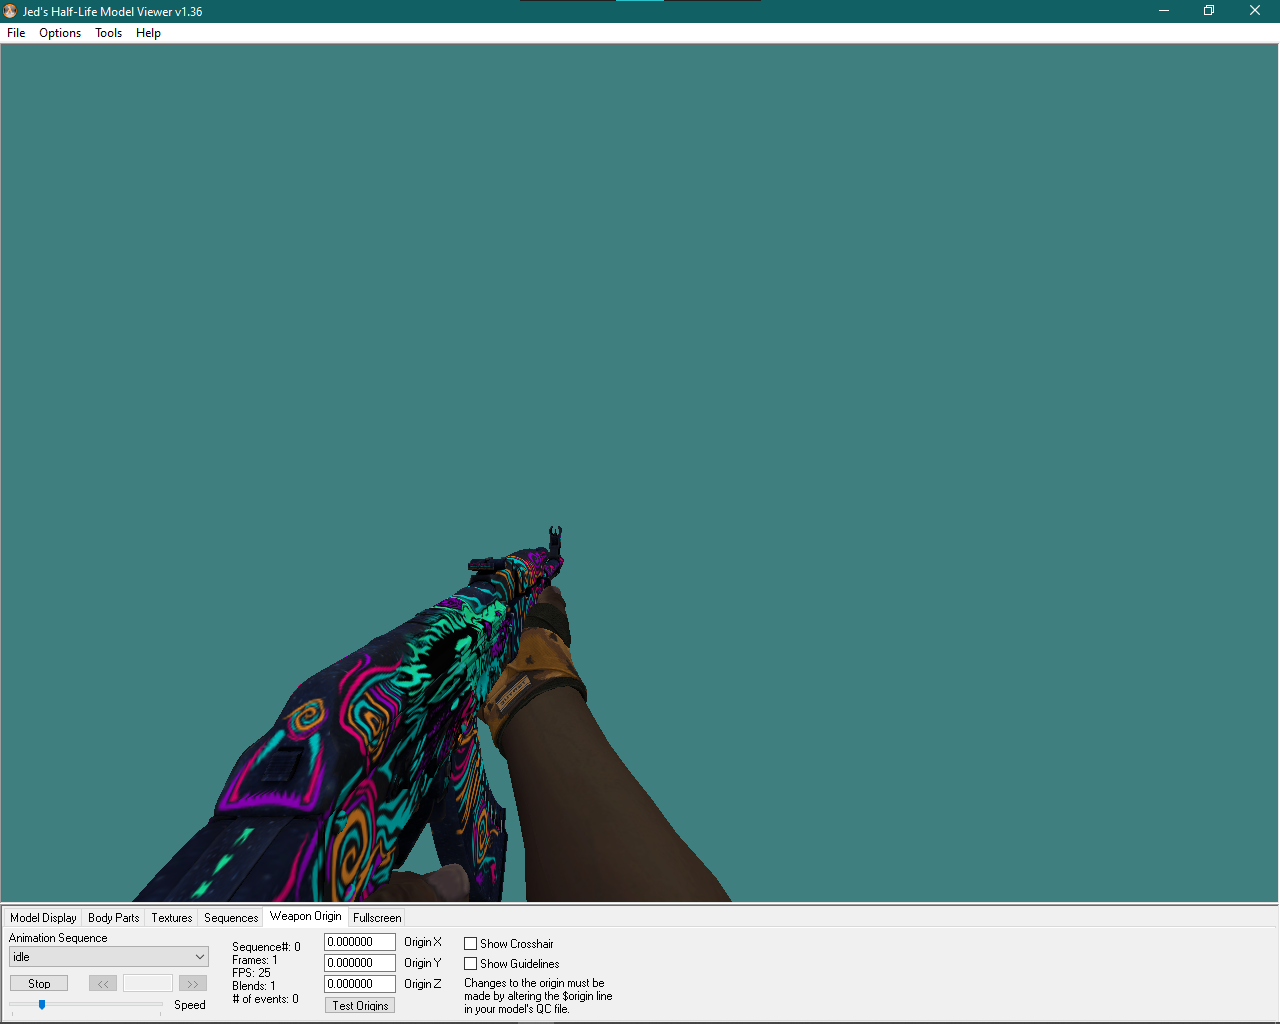This screenshot has height=1024, width=1280.
Task: Step to previous frame button
Action: click(103, 984)
